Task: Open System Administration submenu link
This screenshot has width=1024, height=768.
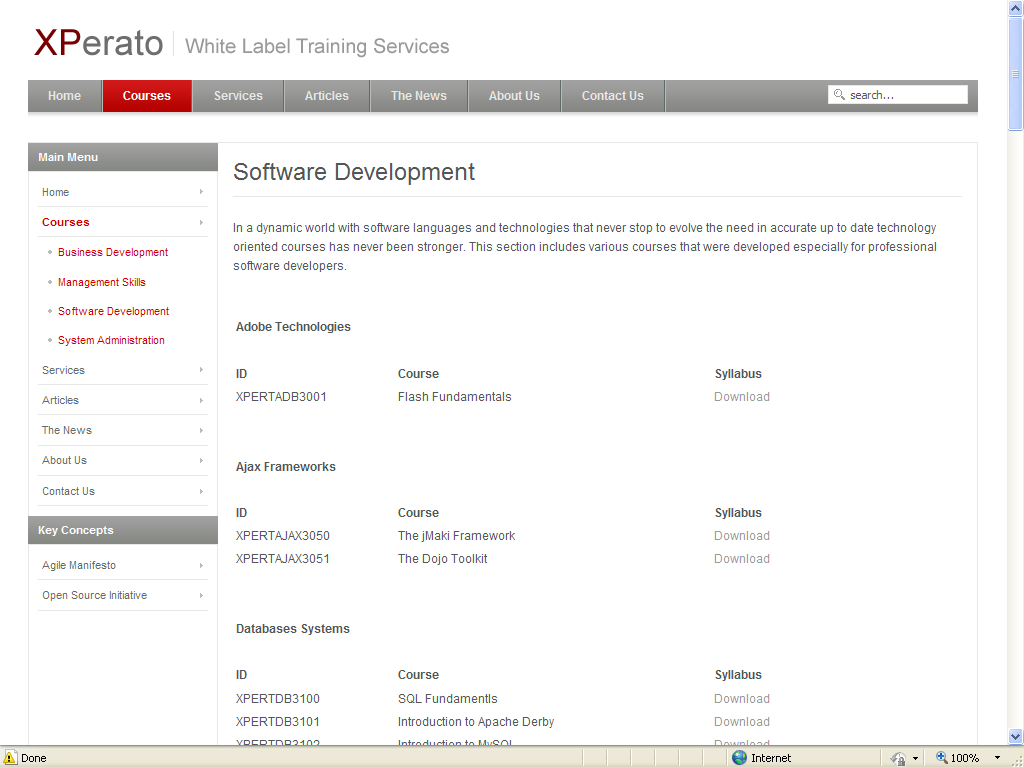Action: click(111, 340)
